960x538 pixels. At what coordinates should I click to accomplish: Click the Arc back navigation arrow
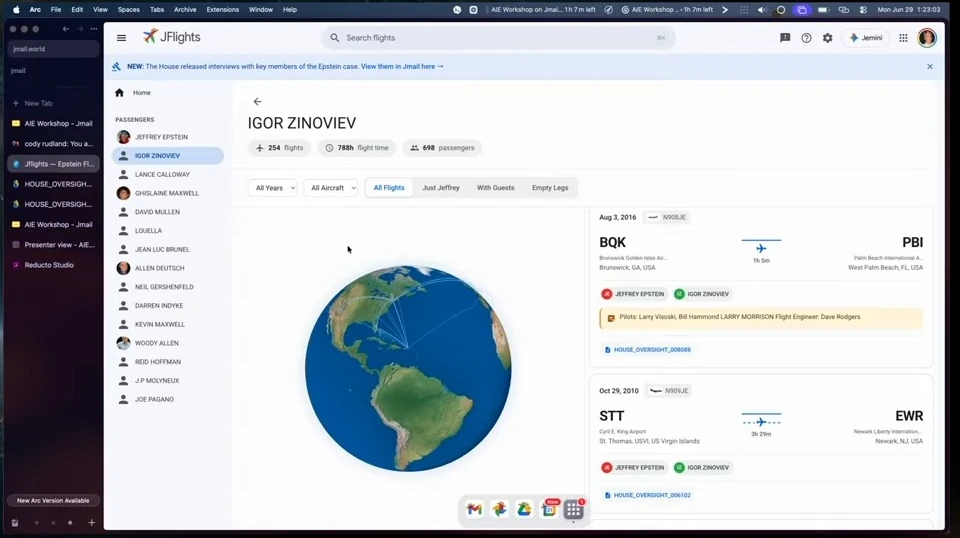click(x=66, y=29)
